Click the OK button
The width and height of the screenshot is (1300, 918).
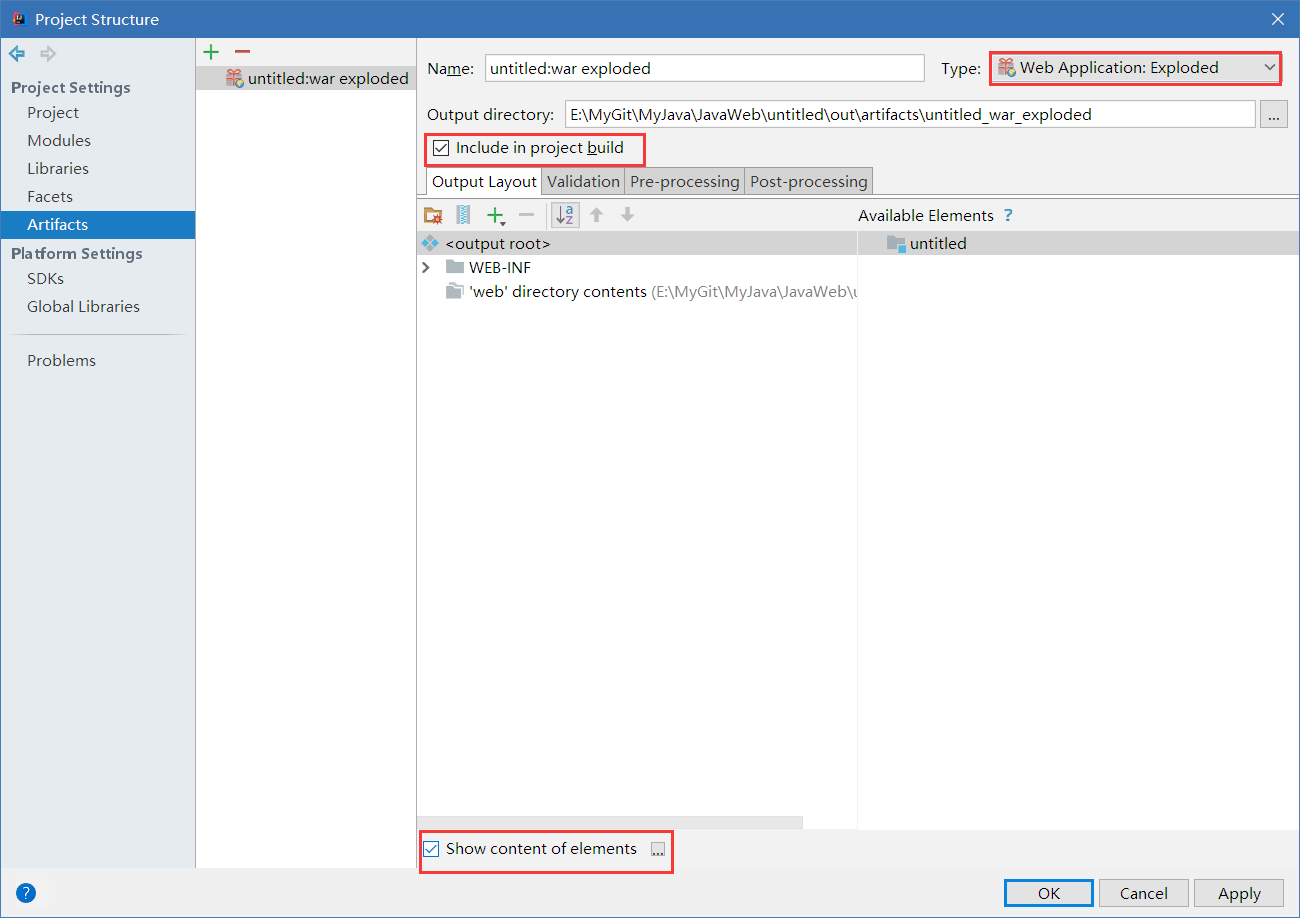1048,893
